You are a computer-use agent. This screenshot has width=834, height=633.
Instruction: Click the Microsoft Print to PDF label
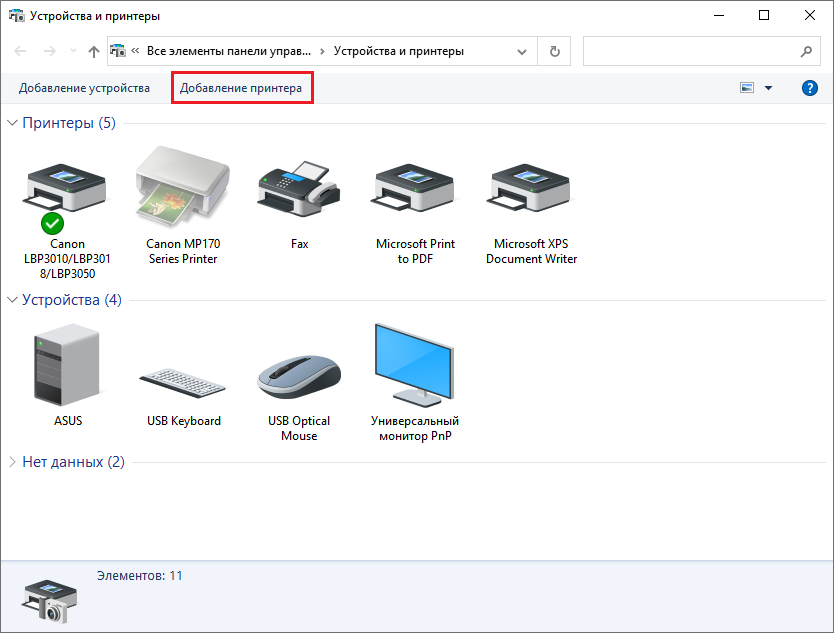tap(415, 251)
